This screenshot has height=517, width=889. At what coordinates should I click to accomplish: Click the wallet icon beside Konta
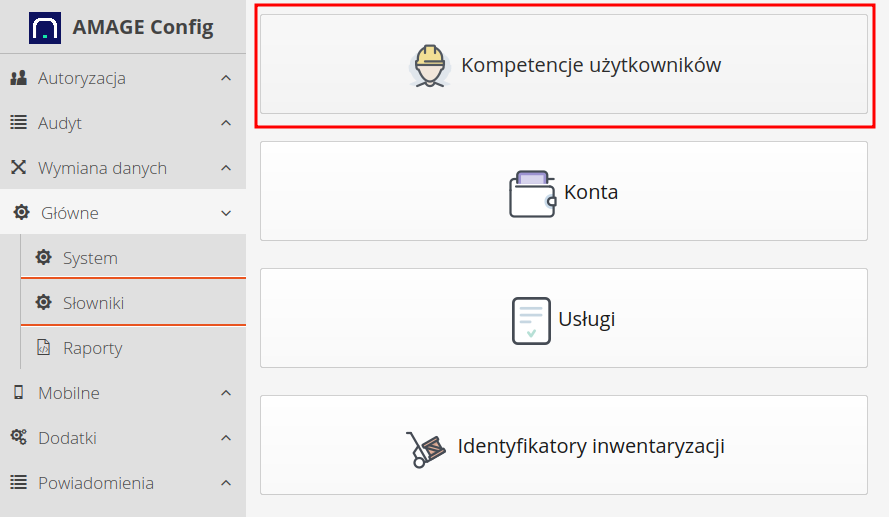tap(532, 193)
